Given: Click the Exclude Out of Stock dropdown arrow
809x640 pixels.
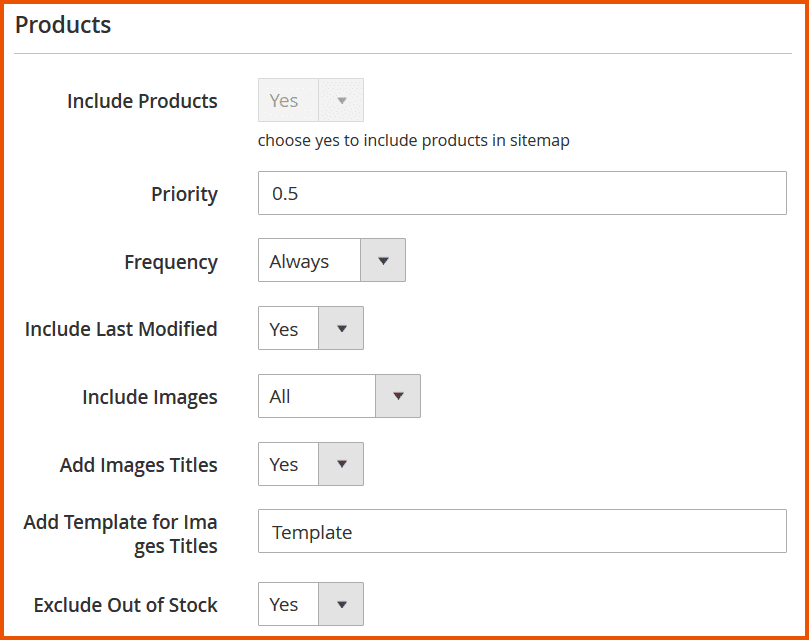Looking at the screenshot, I should [x=343, y=604].
